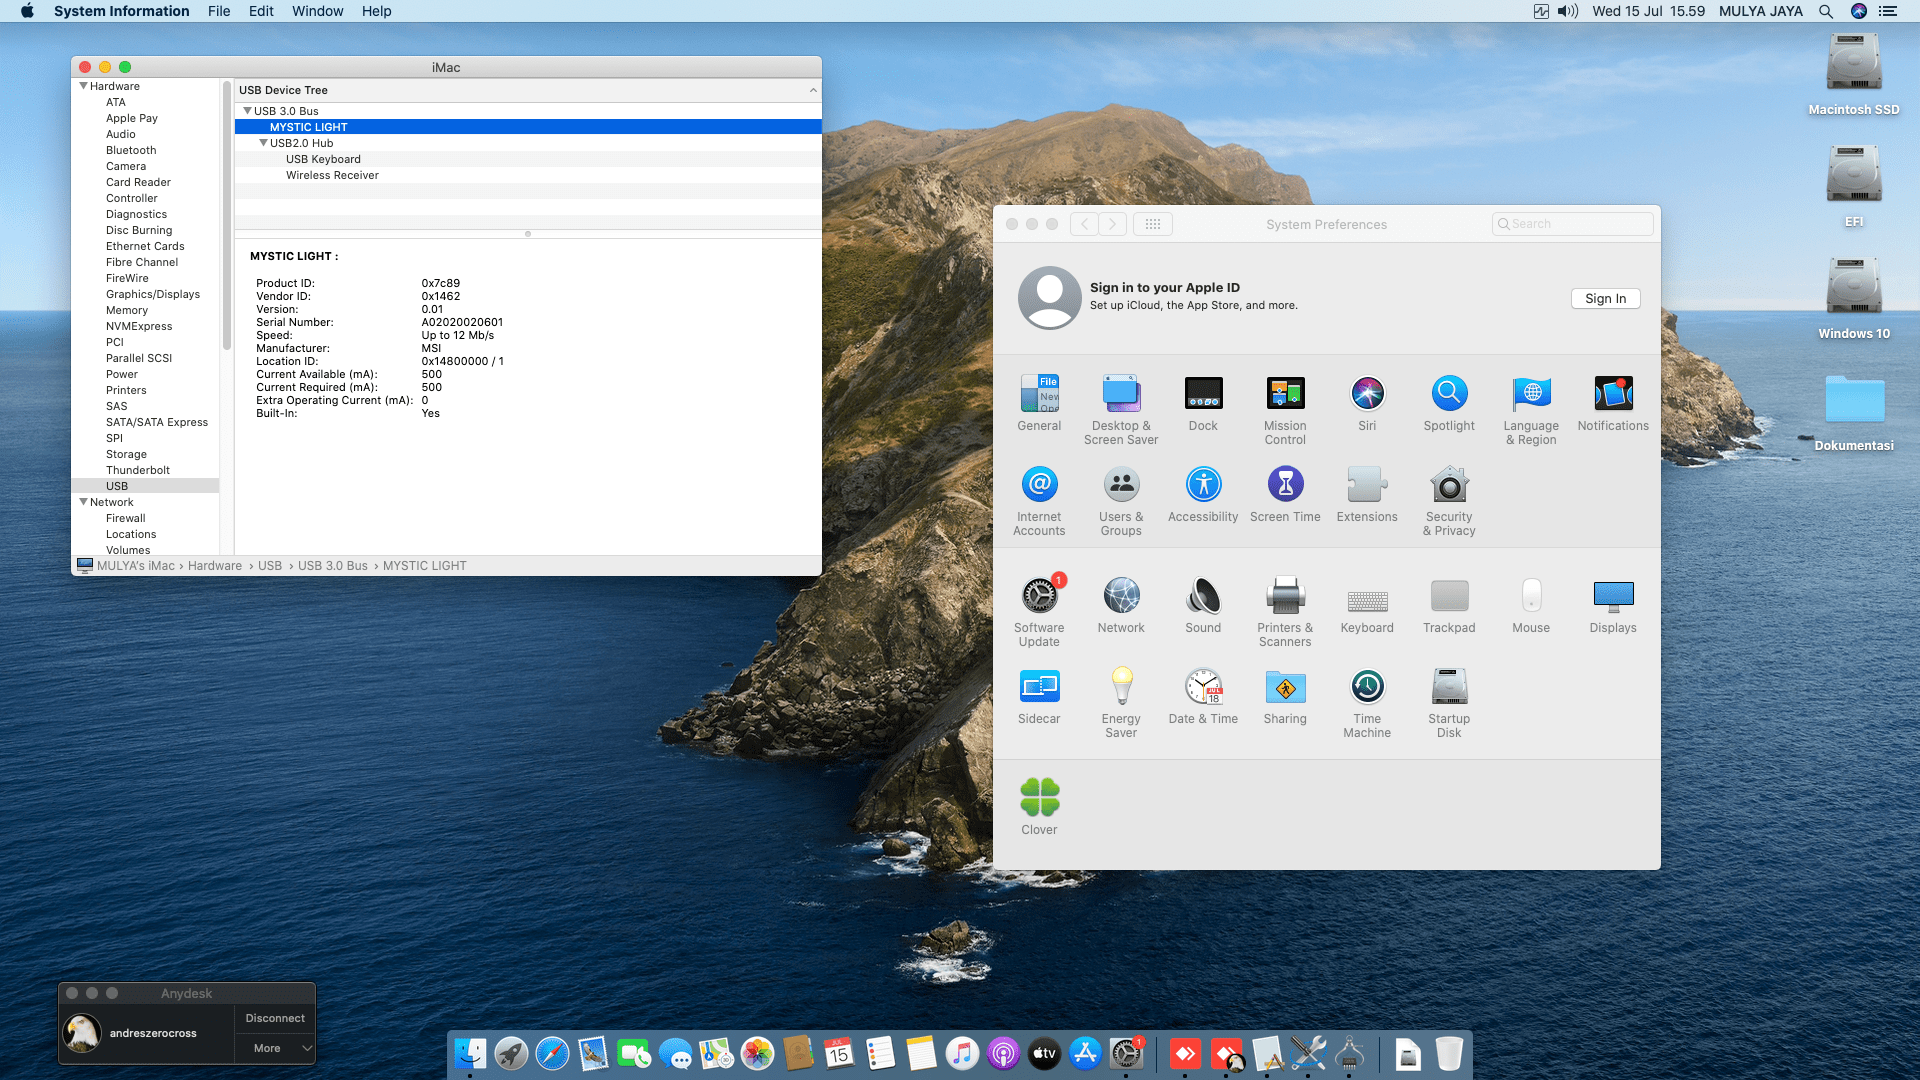The image size is (1920, 1080).
Task: Open Desktop & Screen Saver preferences
Action: pos(1121,410)
